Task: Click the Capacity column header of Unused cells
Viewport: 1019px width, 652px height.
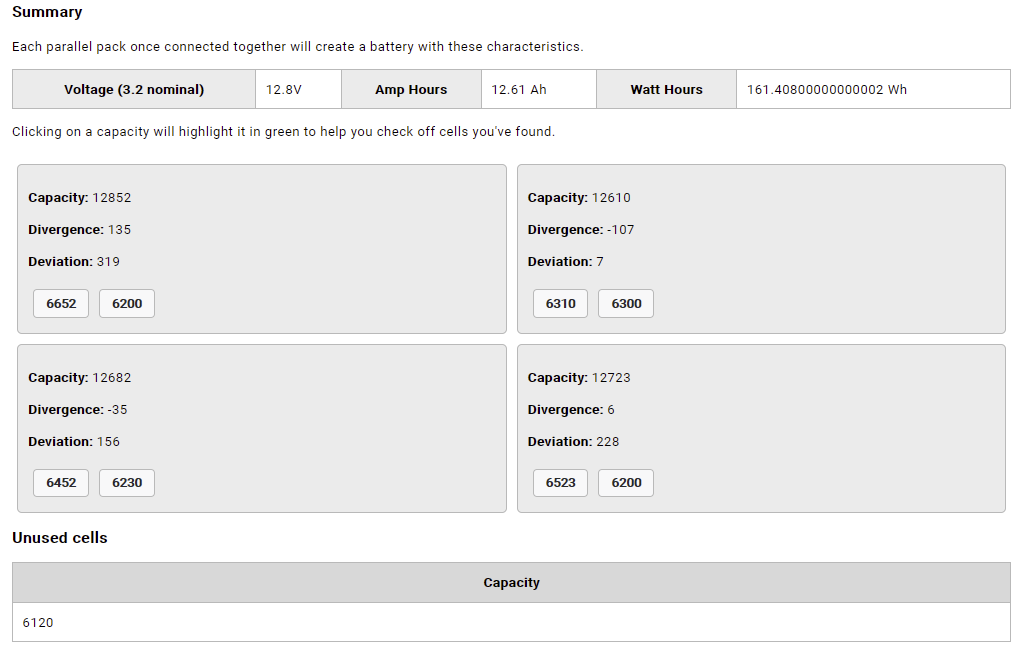Action: (x=511, y=583)
